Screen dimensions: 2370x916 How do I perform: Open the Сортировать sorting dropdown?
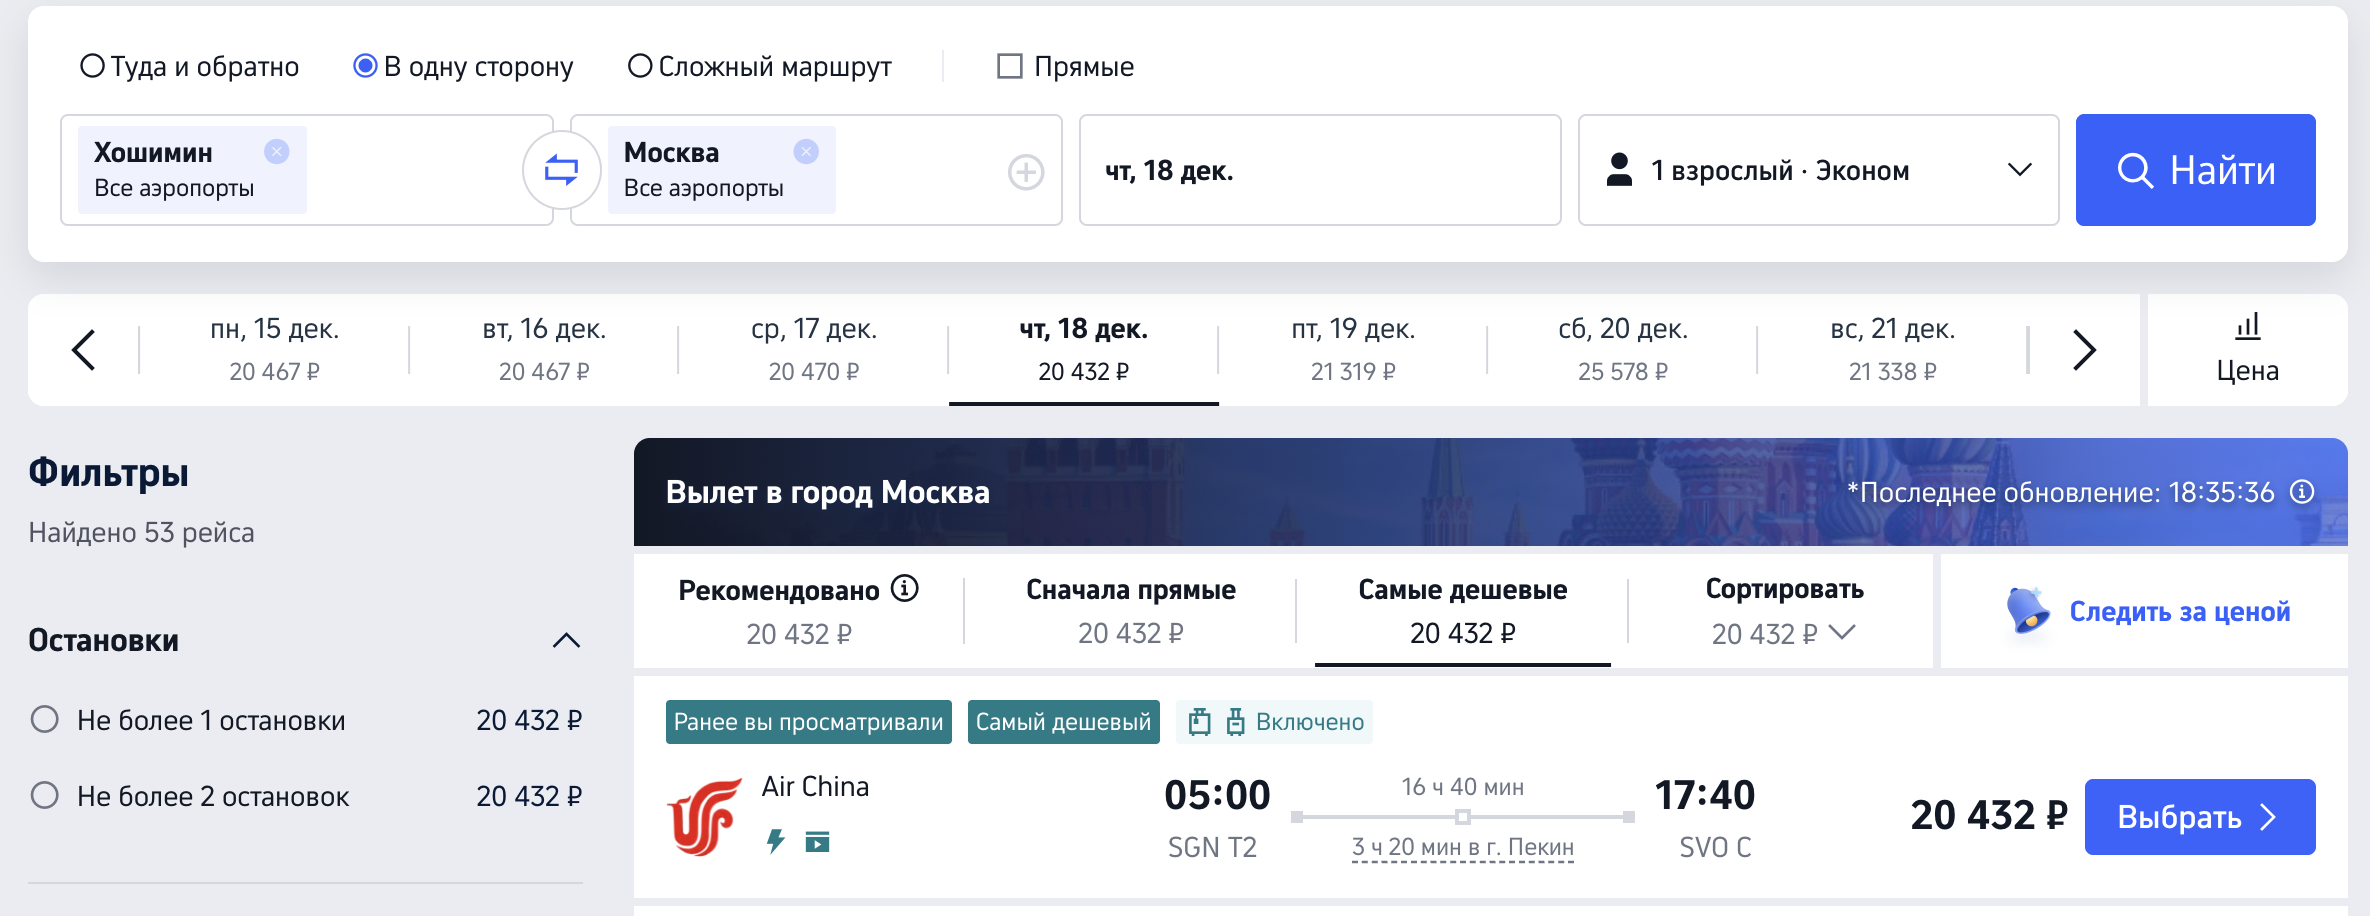1784,611
